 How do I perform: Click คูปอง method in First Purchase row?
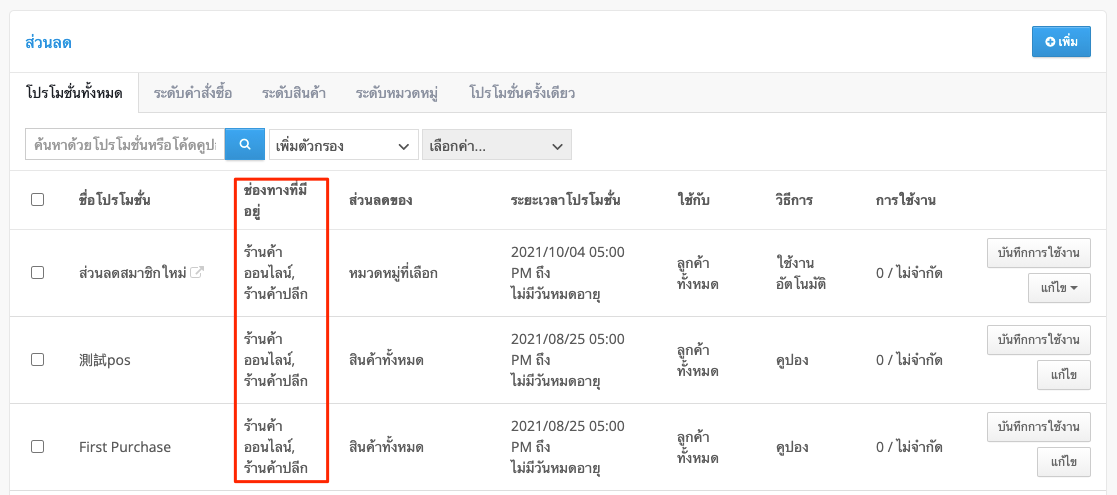[x=794, y=447]
